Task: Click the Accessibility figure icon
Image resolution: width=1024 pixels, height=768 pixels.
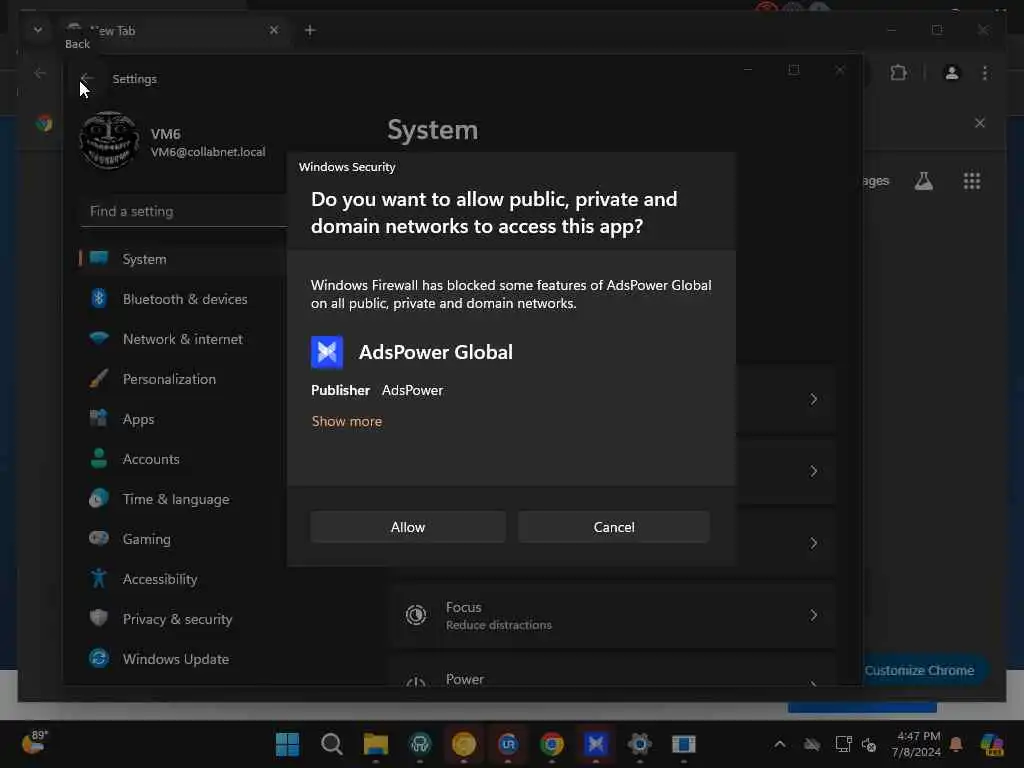Action: click(99, 579)
